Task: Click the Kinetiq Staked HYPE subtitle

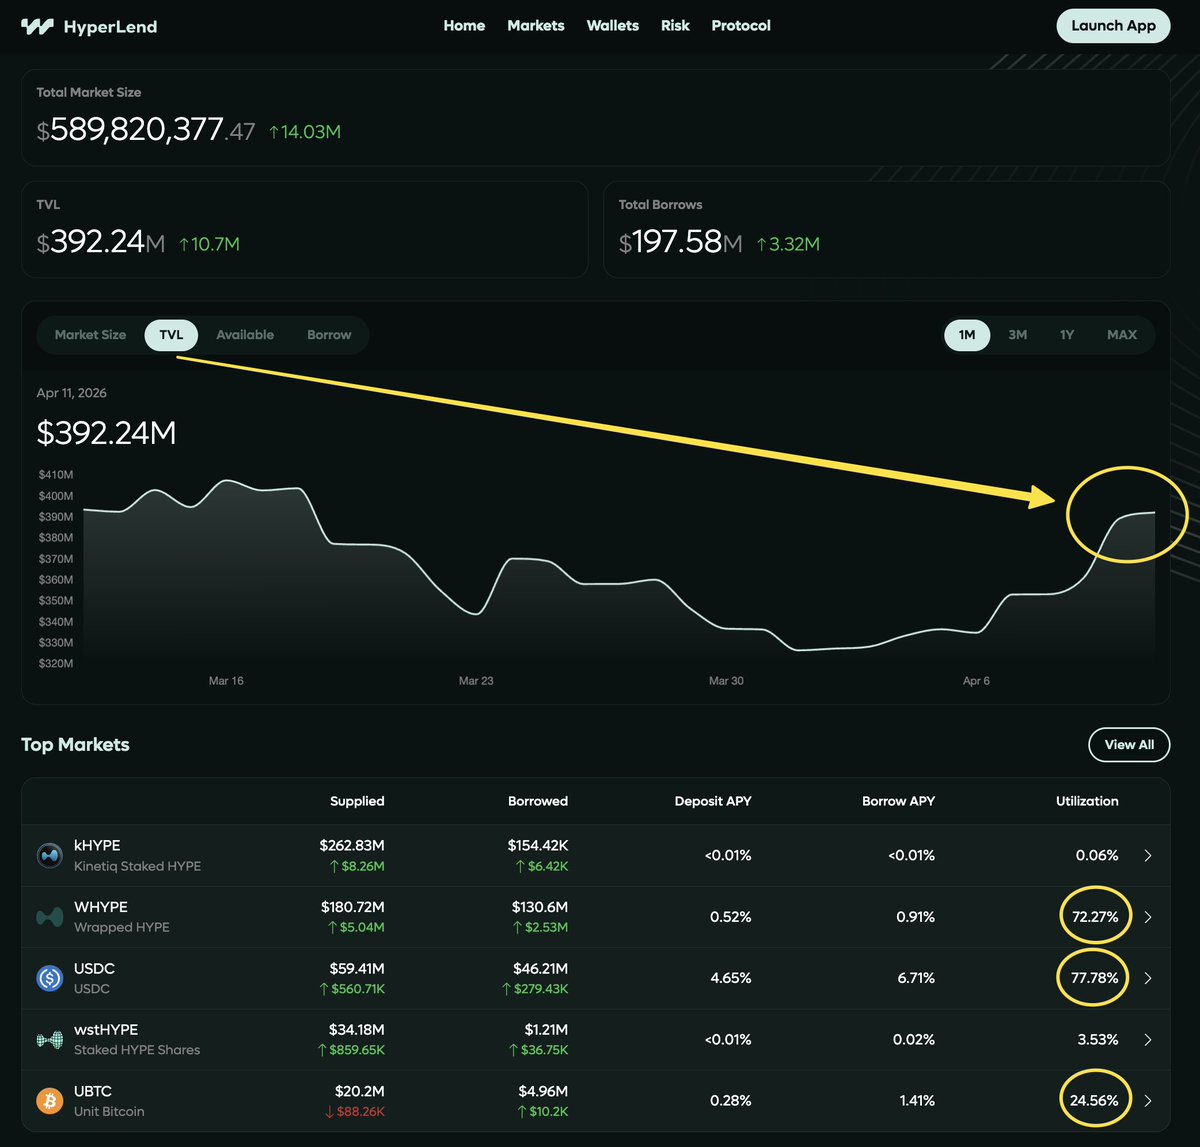Action: point(137,867)
